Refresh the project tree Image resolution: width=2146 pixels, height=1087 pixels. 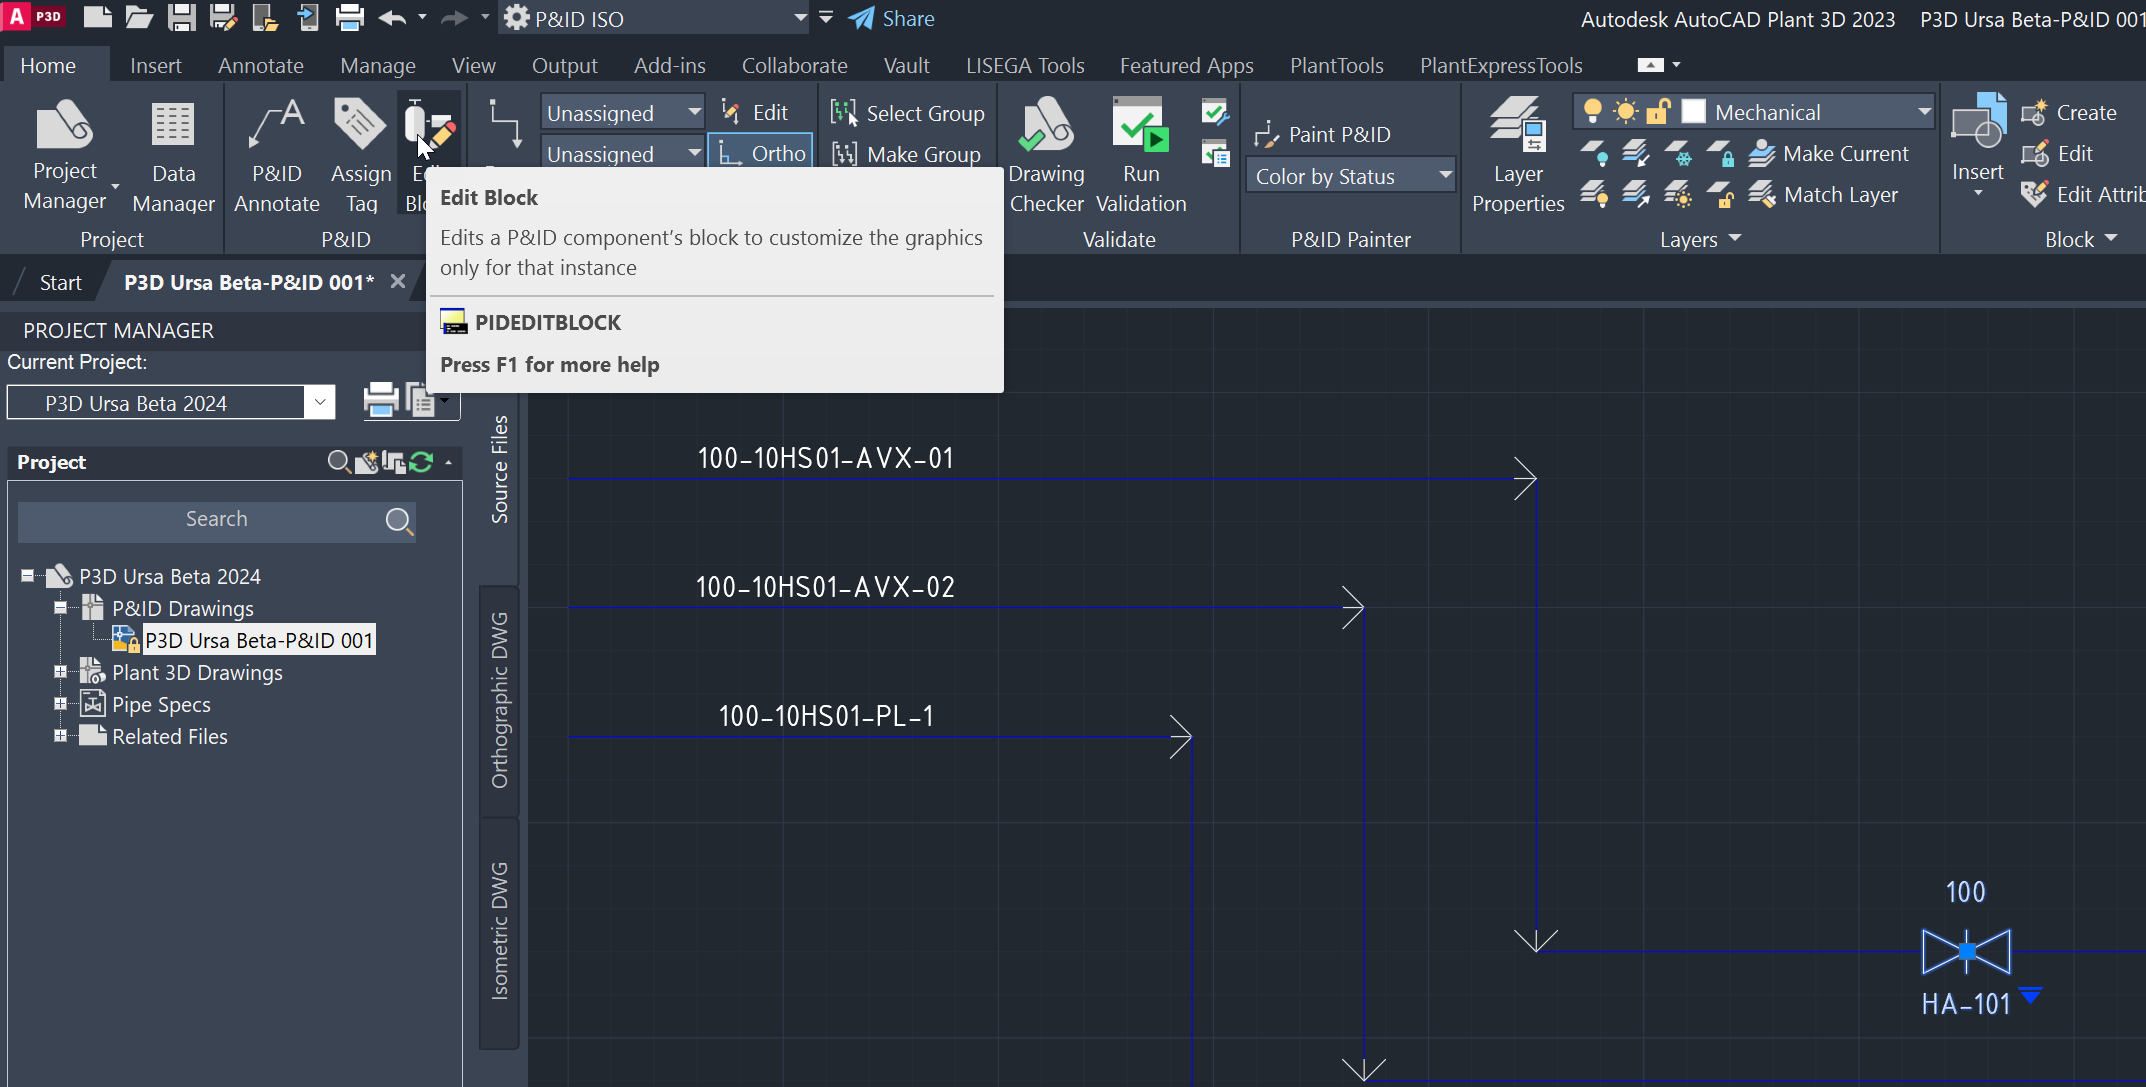tap(420, 462)
